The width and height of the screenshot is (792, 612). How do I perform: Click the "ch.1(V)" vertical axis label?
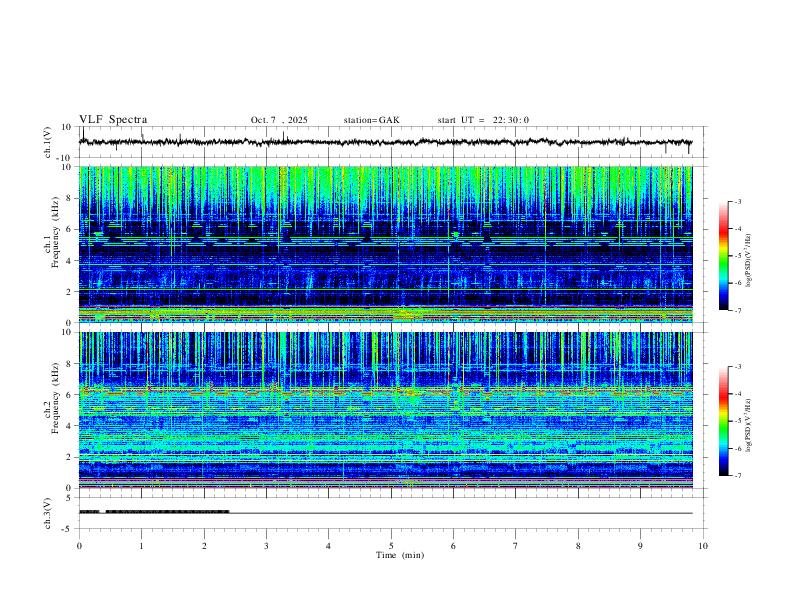[x=48, y=142]
